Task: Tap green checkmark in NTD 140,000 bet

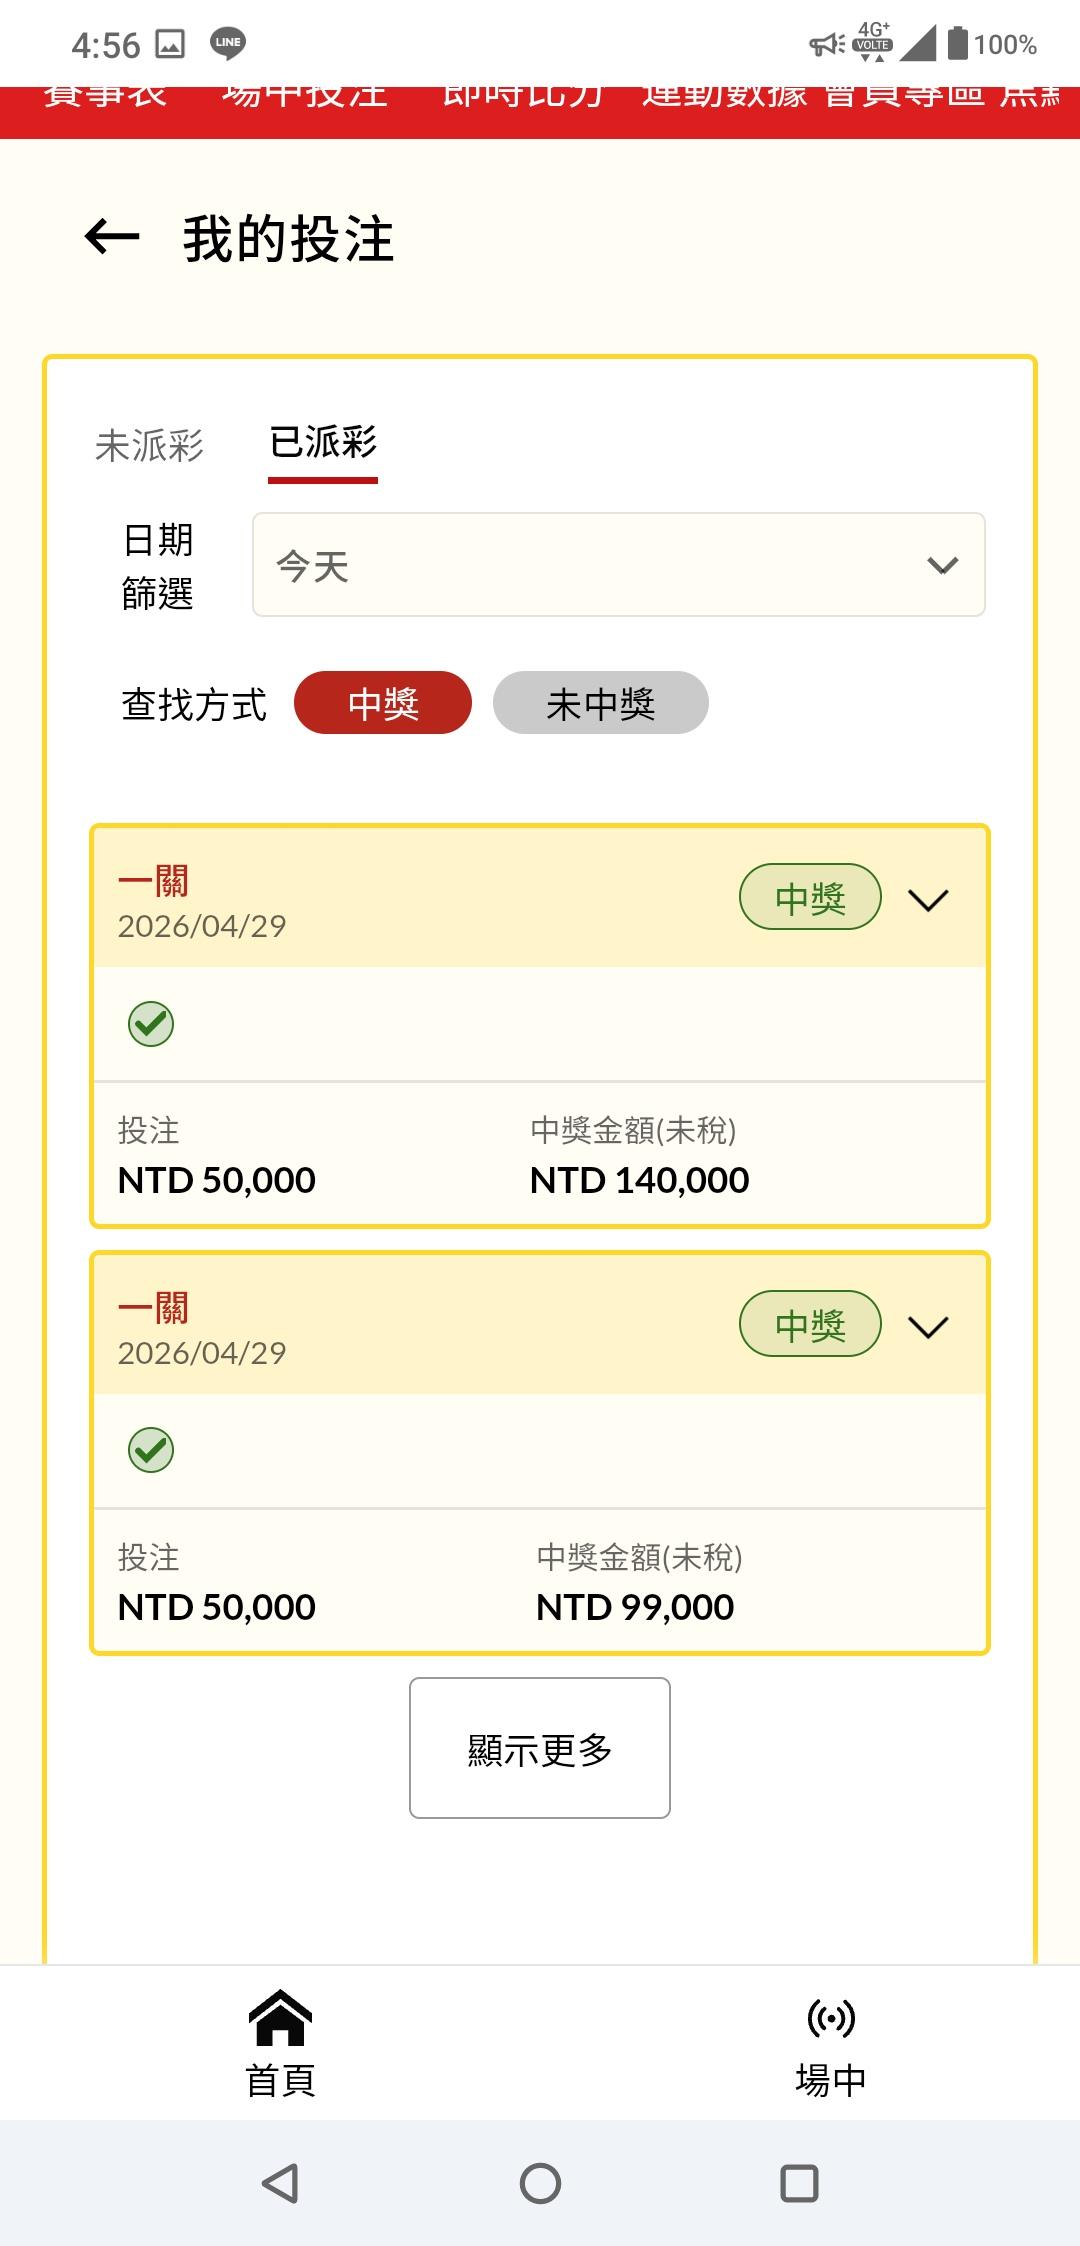Action: tap(151, 1024)
